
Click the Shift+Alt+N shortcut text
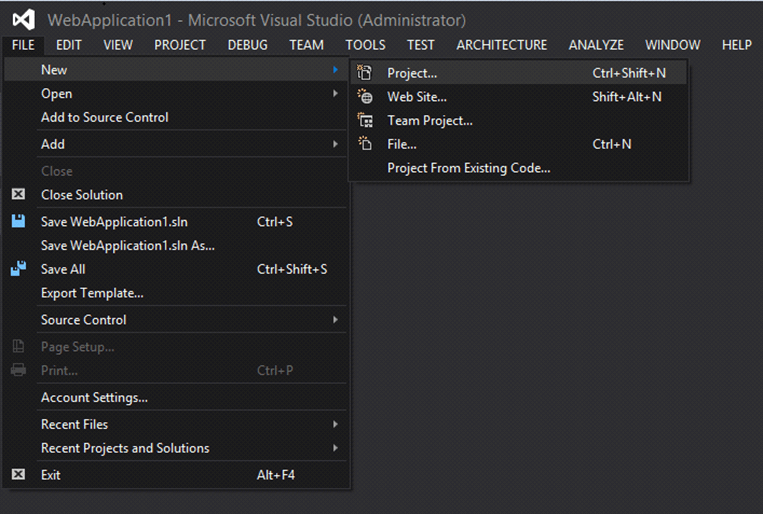tap(627, 97)
